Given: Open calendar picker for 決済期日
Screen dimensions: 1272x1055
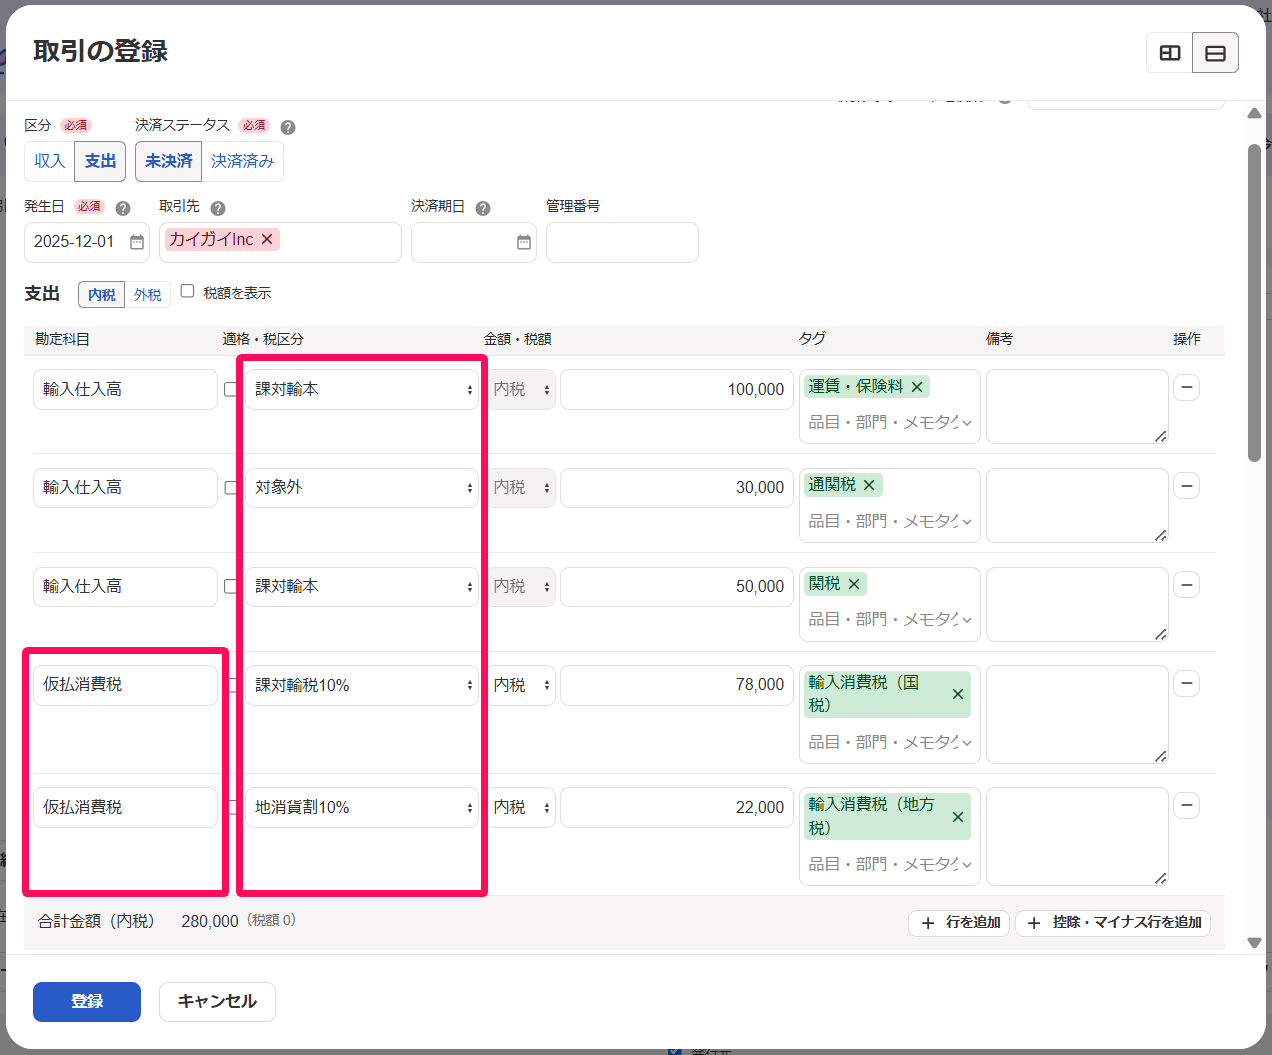Looking at the screenshot, I should 524,242.
